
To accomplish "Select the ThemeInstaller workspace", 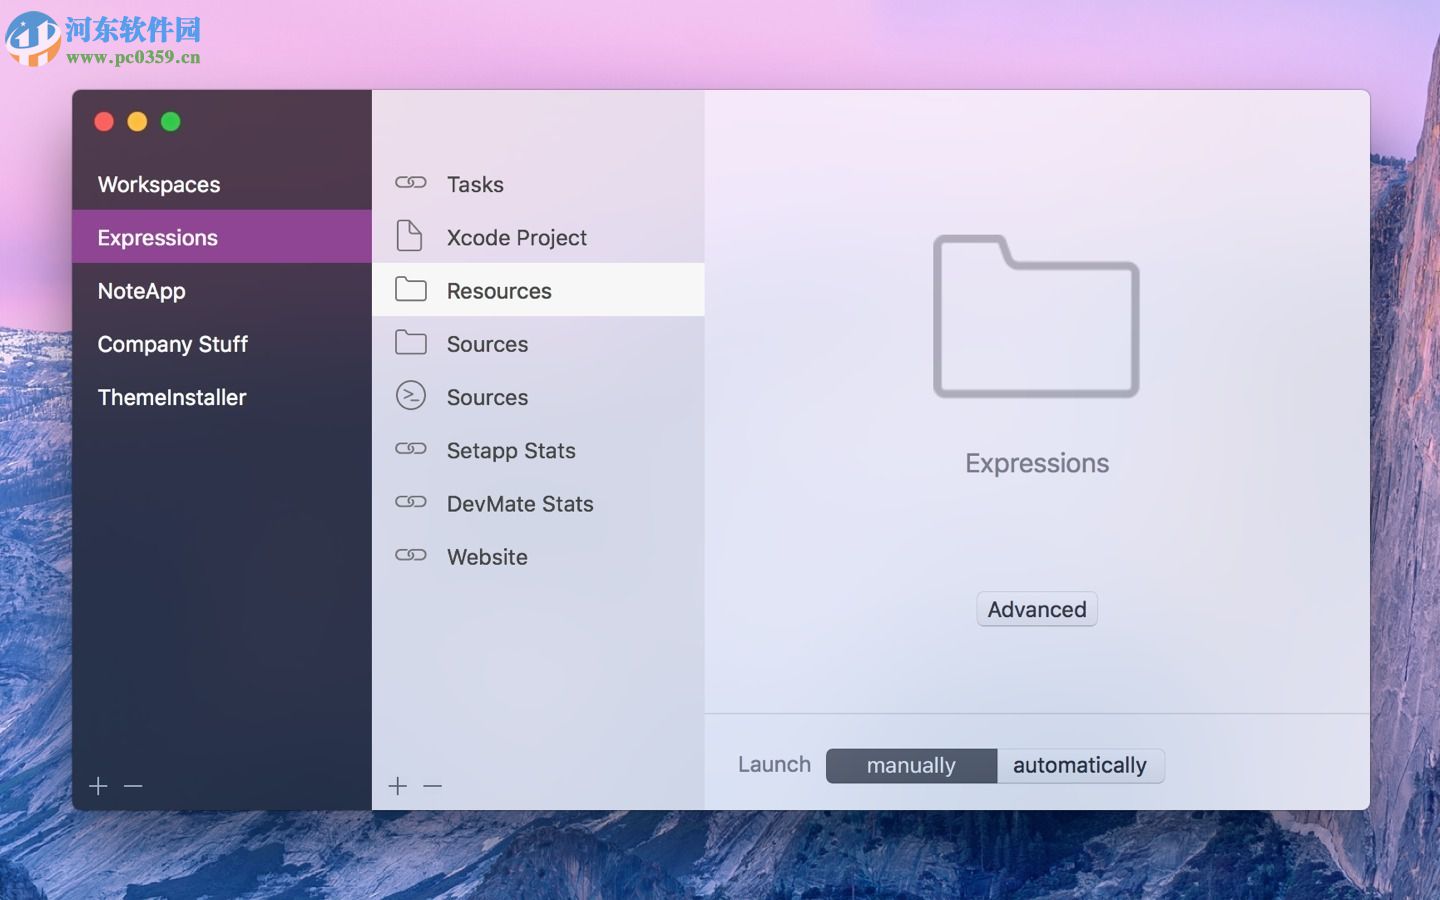I will point(171,397).
